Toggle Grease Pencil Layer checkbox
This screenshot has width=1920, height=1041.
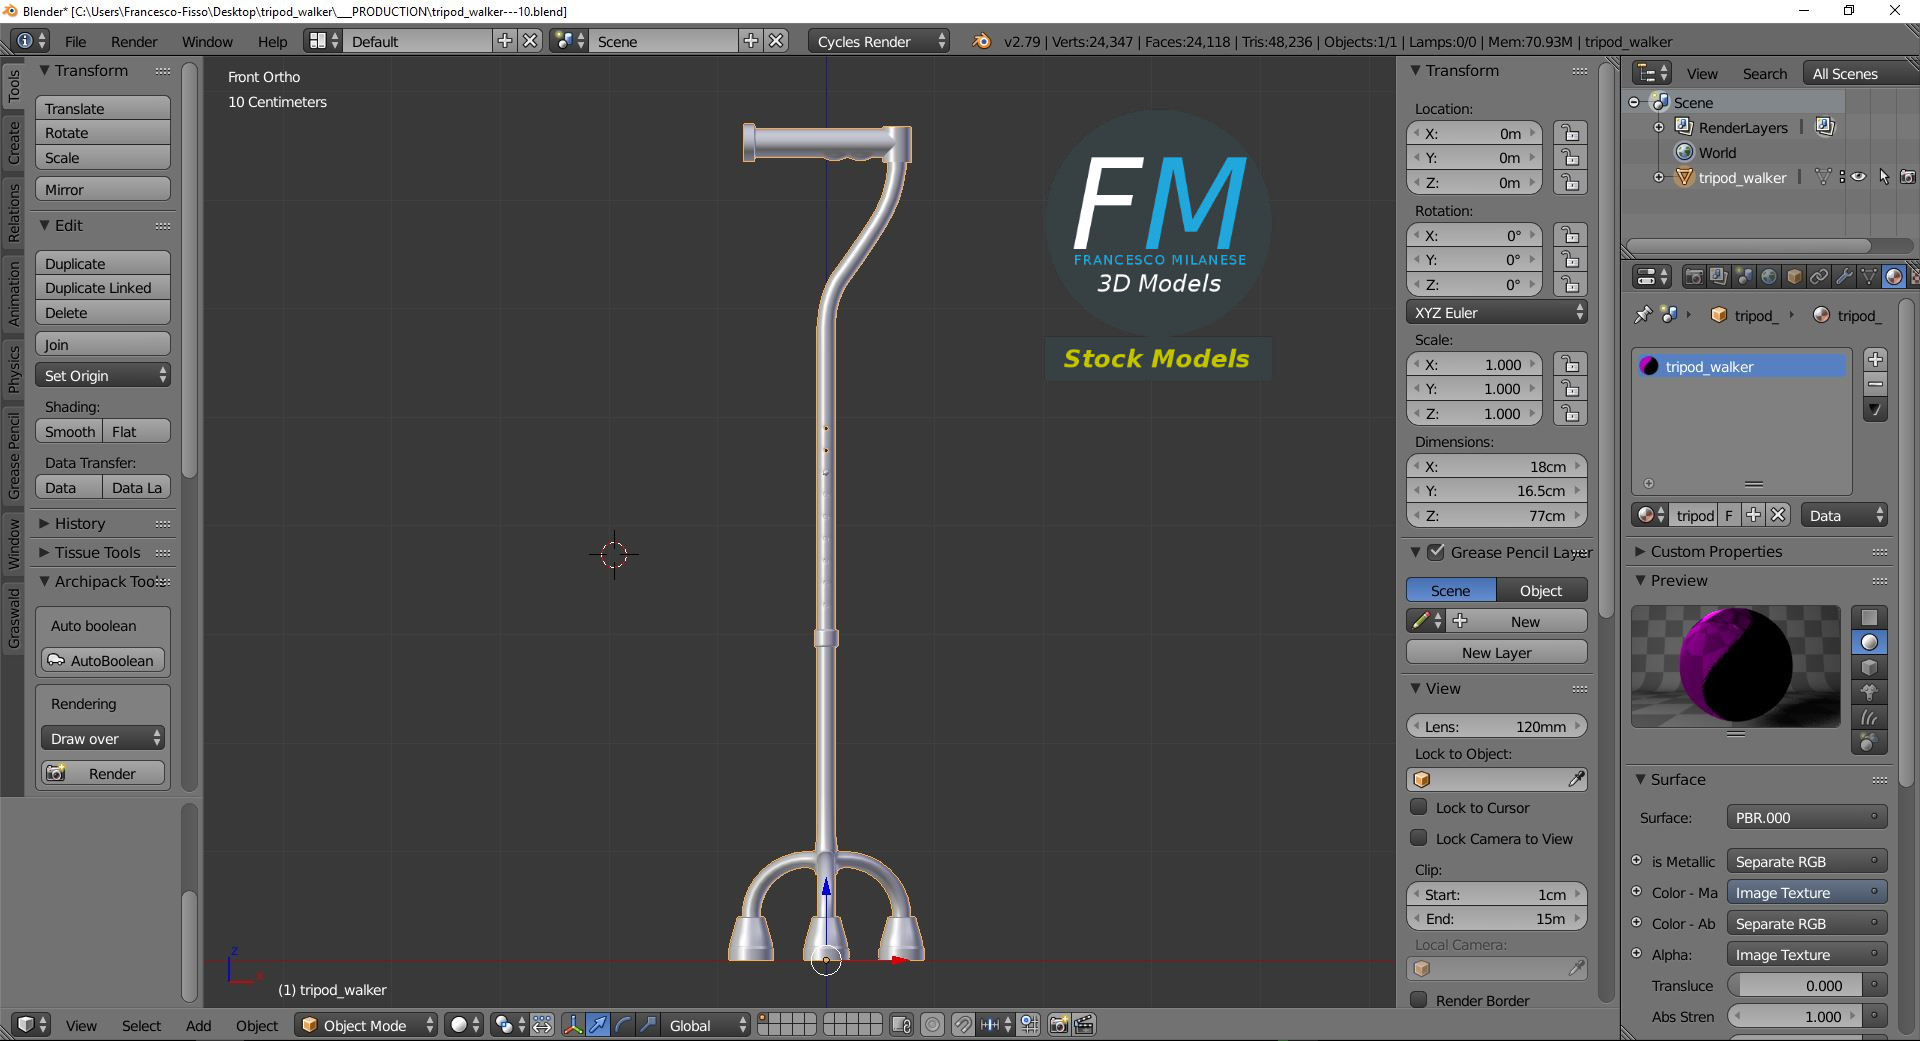(x=1436, y=552)
